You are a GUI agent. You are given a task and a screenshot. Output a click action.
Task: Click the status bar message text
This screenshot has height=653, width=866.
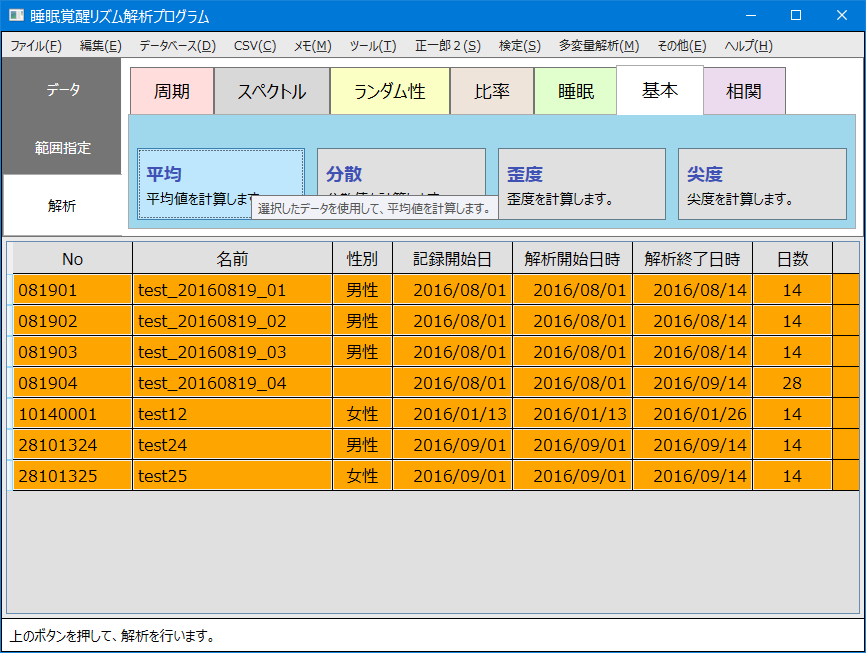pyautogui.click(x=113, y=636)
